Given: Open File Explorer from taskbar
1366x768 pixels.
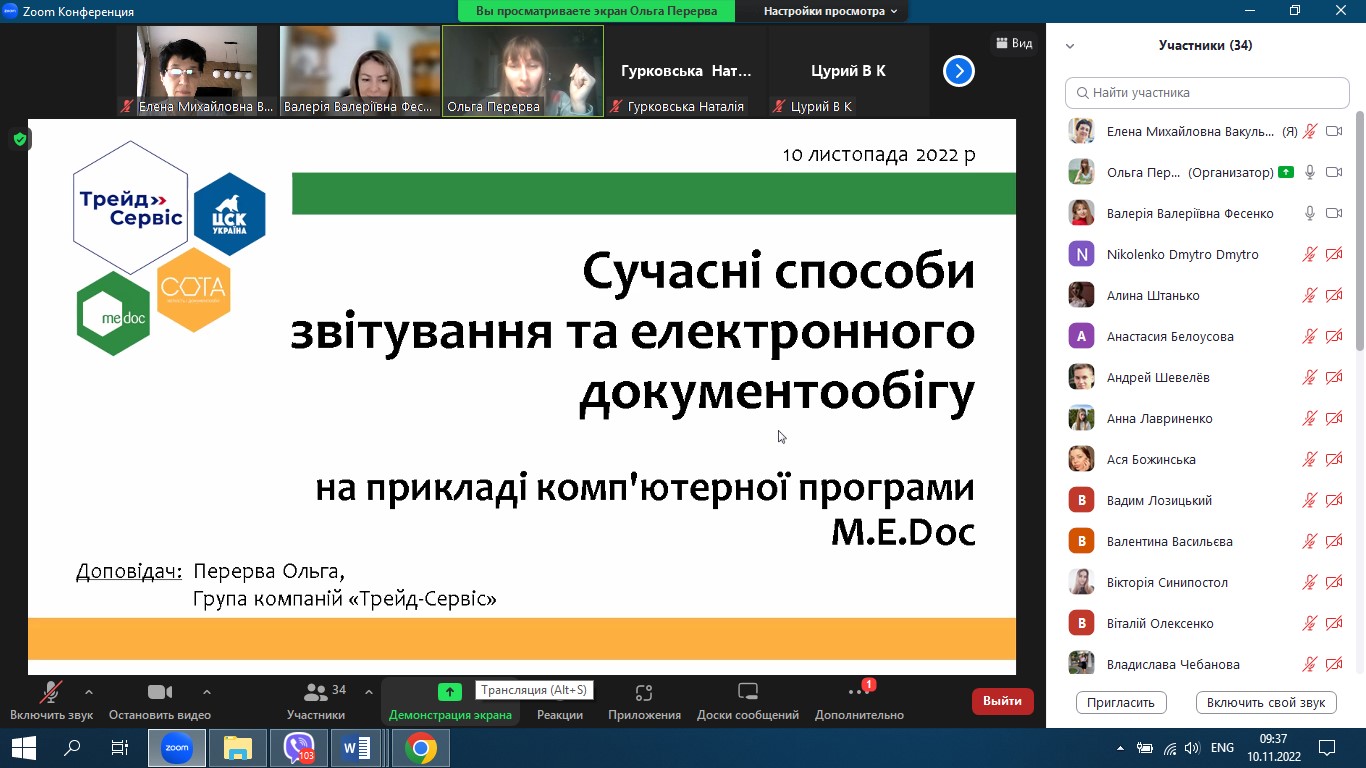Looking at the screenshot, I should (x=237, y=748).
